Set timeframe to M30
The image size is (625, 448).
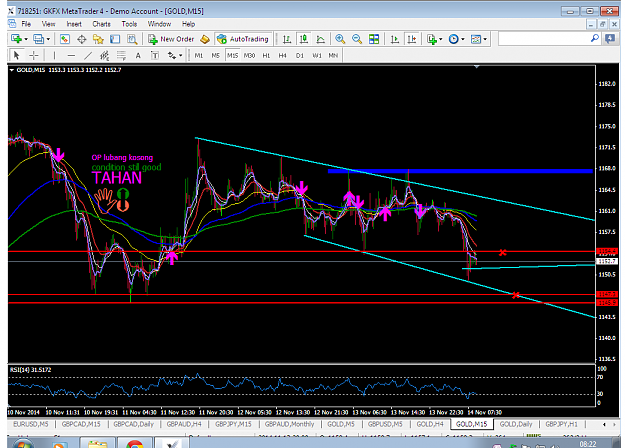249,55
